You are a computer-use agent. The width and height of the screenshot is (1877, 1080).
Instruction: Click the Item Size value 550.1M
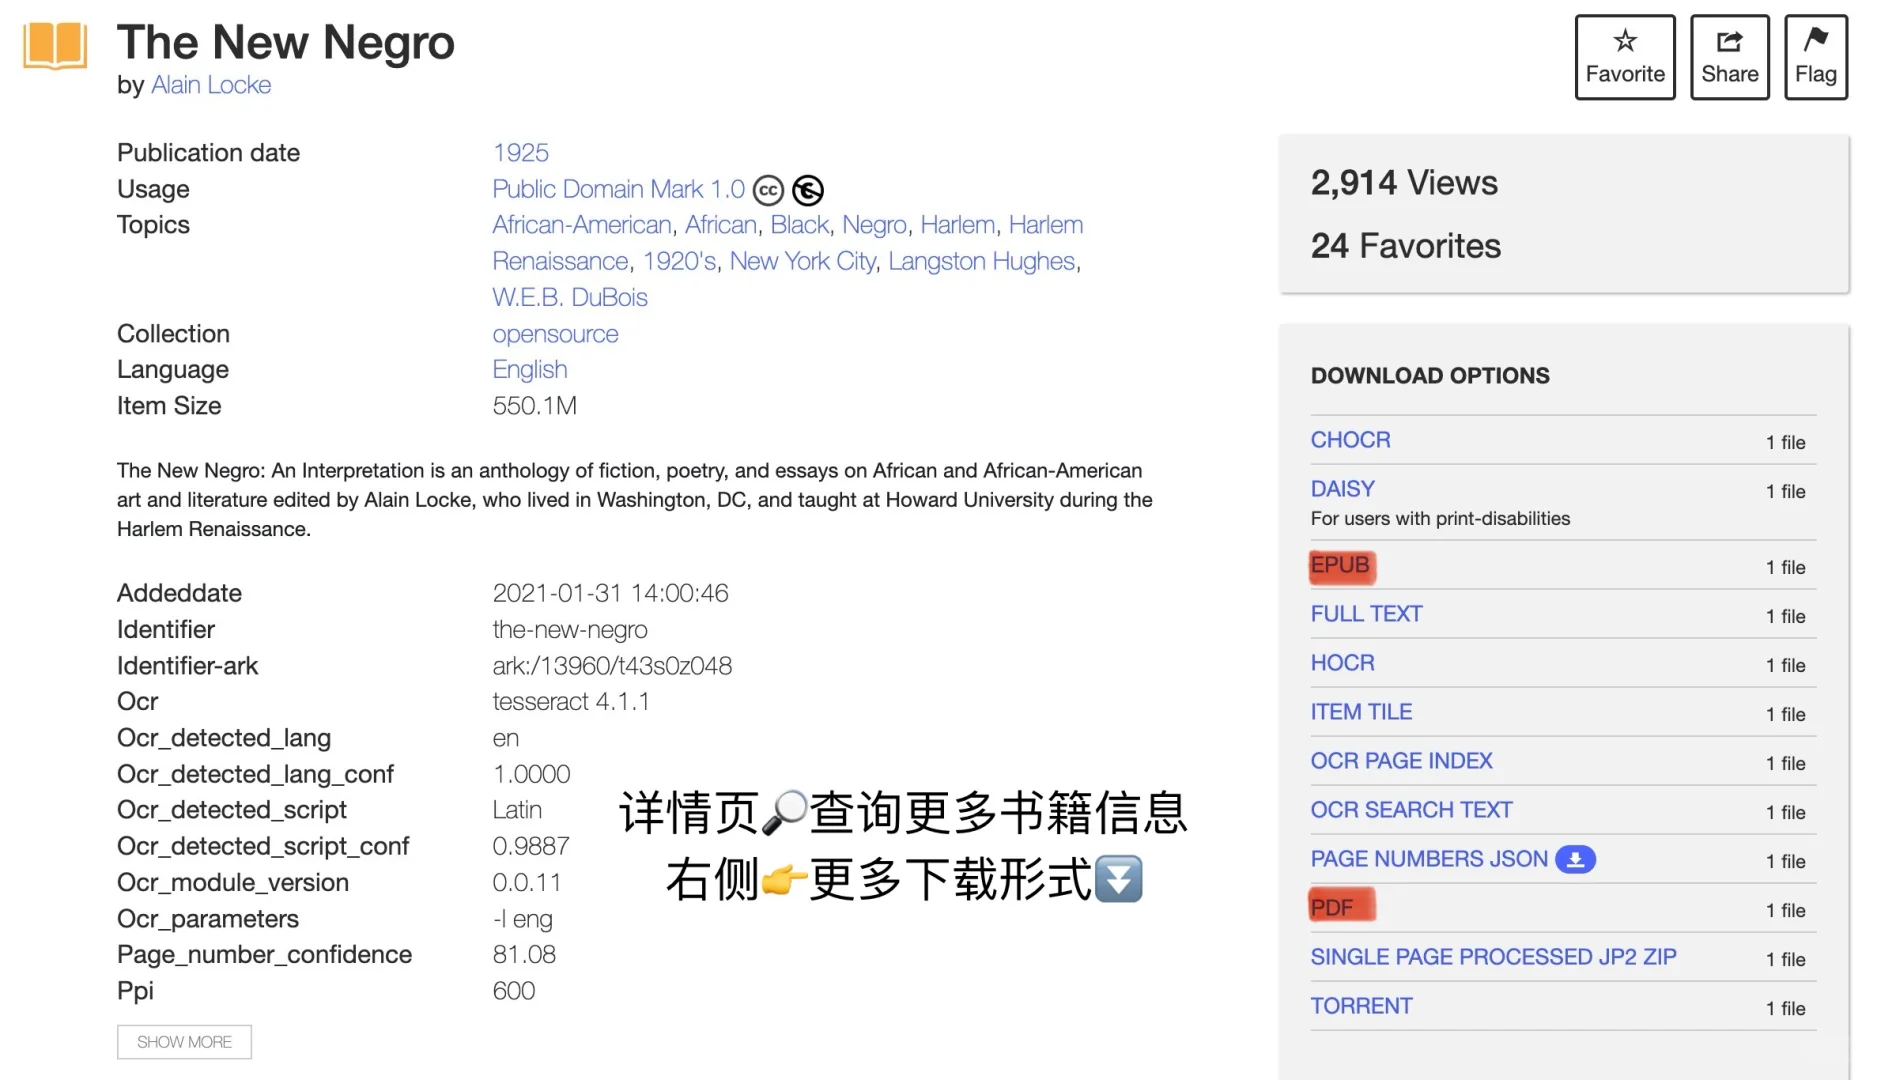point(534,406)
